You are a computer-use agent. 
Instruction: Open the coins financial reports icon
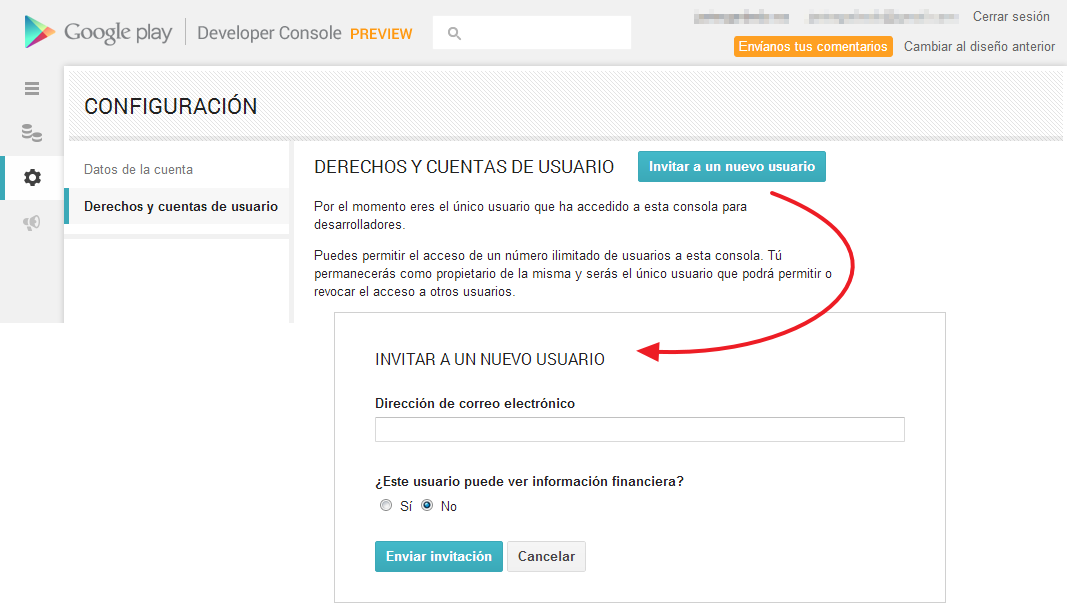coord(32,132)
